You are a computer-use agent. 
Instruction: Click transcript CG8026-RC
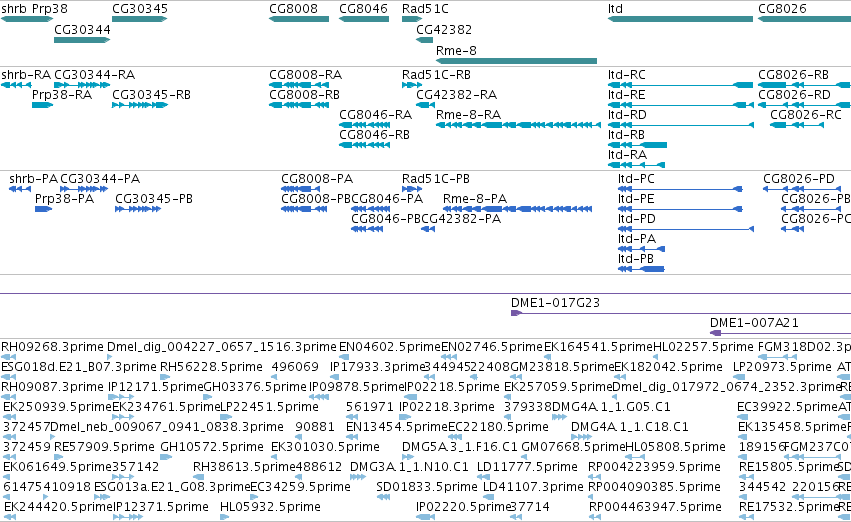coord(797,125)
